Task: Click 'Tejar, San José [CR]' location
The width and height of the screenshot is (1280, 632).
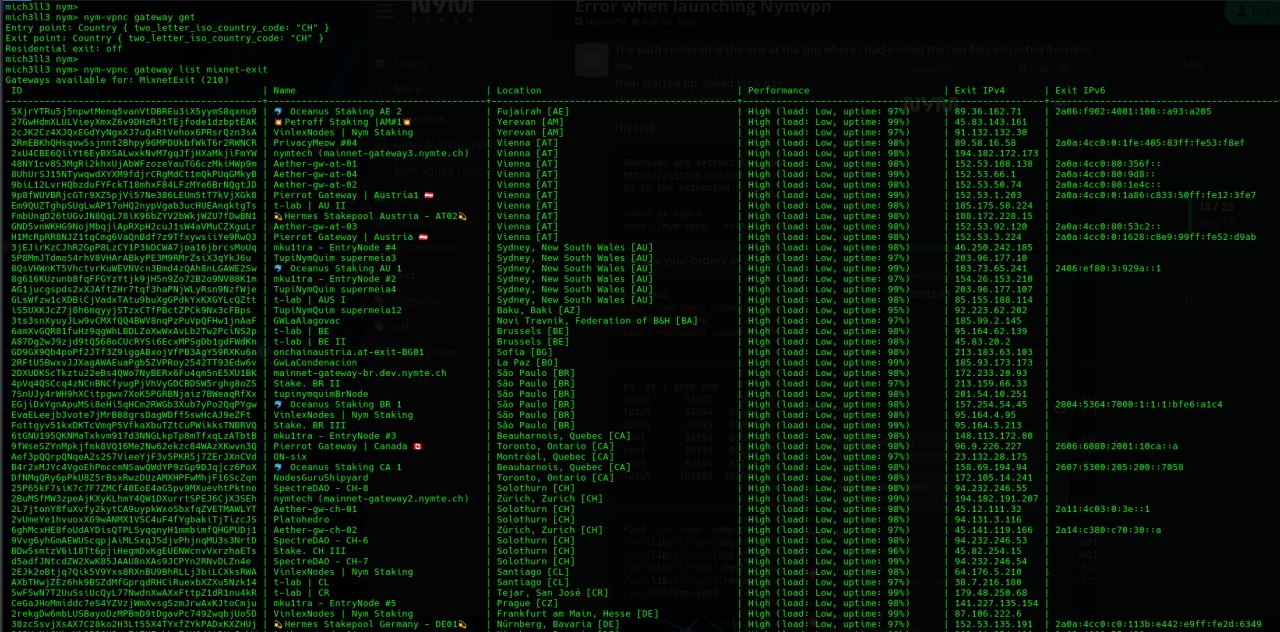Action: tap(553, 593)
